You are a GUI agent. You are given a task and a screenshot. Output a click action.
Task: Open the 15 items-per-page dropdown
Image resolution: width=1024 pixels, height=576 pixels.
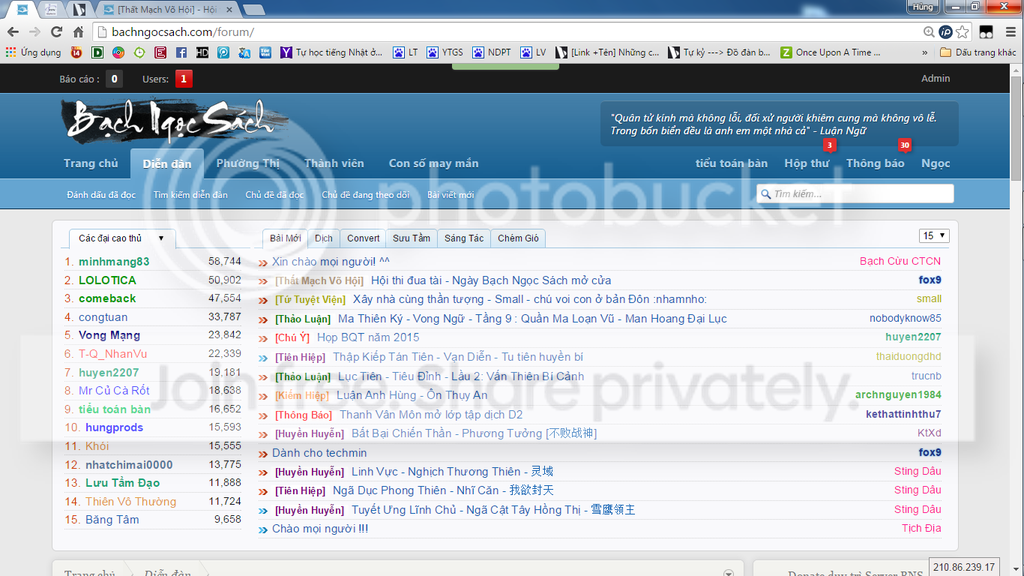[x=934, y=236]
